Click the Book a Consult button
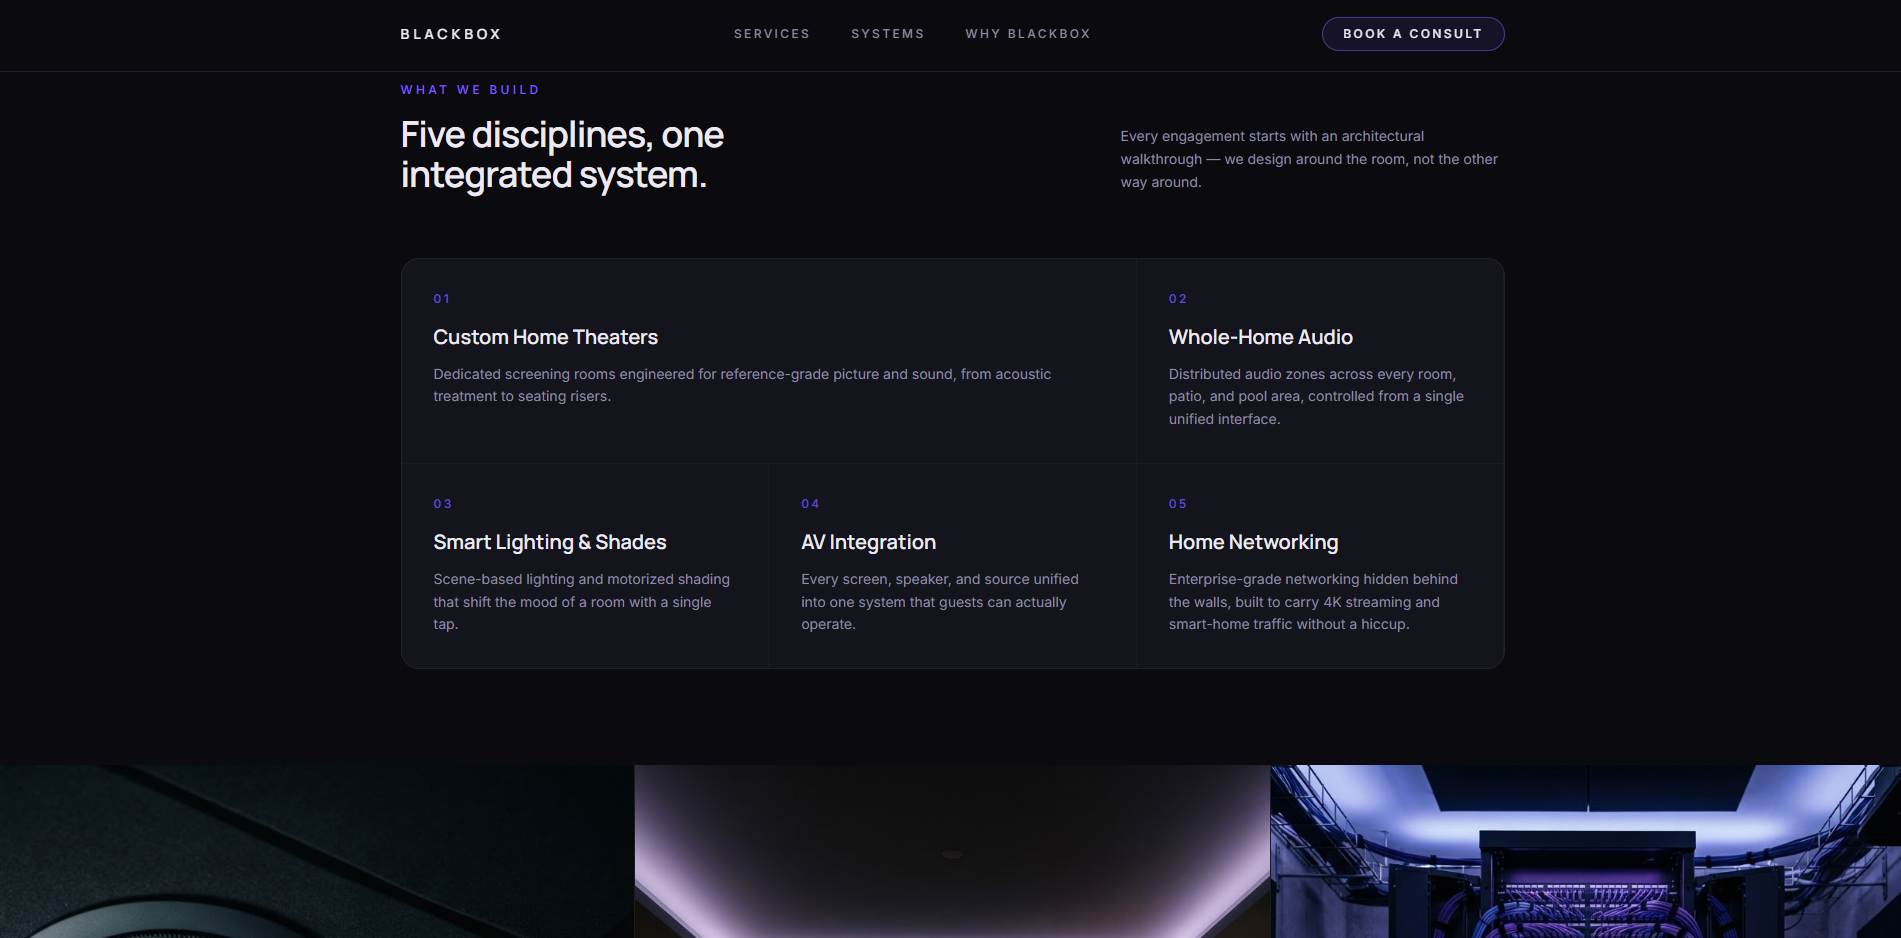The width and height of the screenshot is (1901, 938). pyautogui.click(x=1413, y=34)
